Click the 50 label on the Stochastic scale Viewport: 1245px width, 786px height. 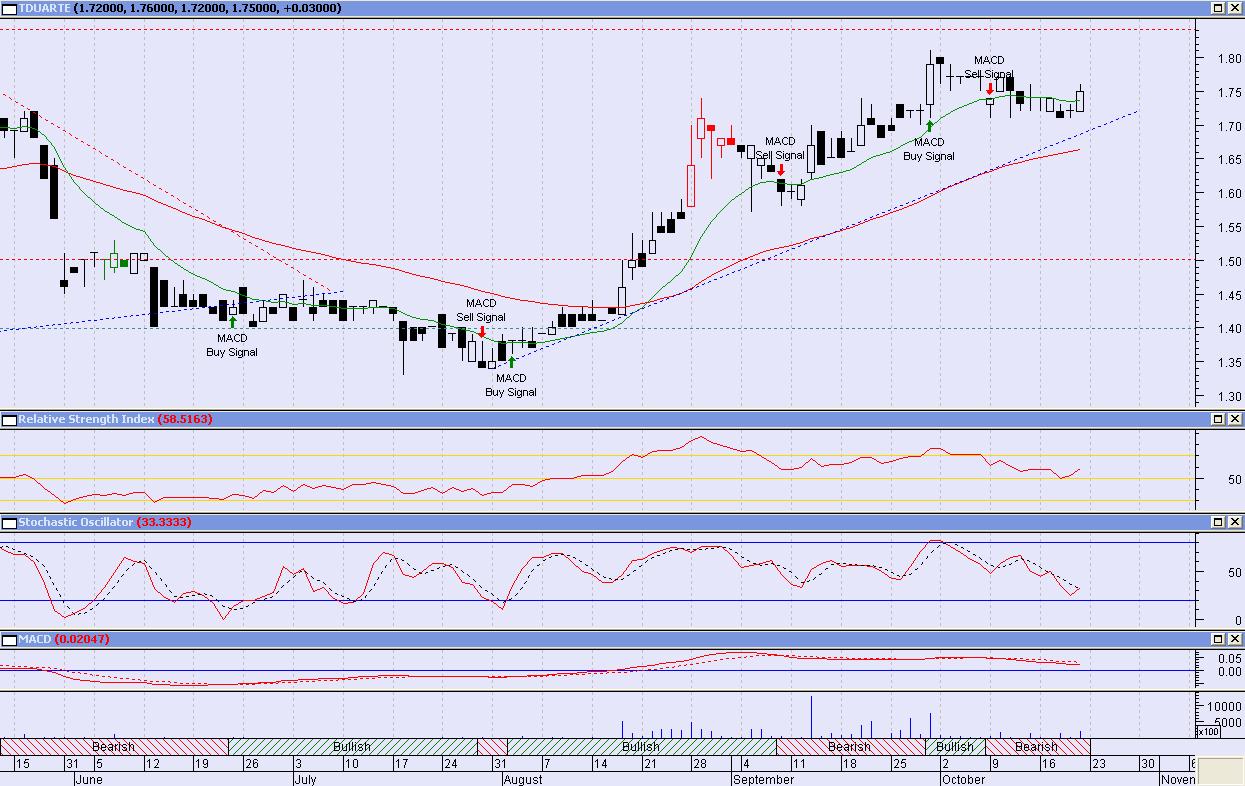click(1235, 573)
